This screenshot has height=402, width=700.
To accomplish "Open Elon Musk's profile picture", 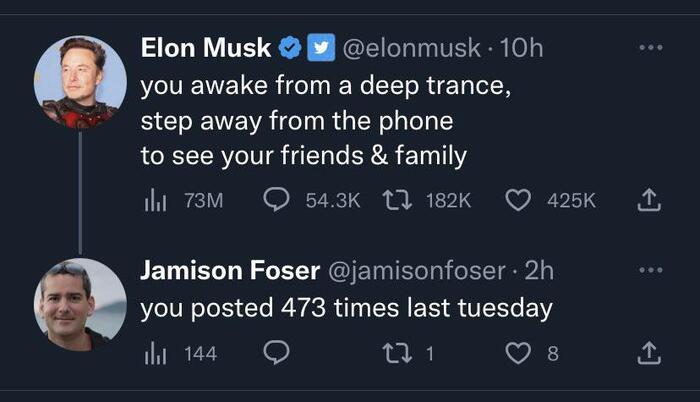I will coord(80,81).
